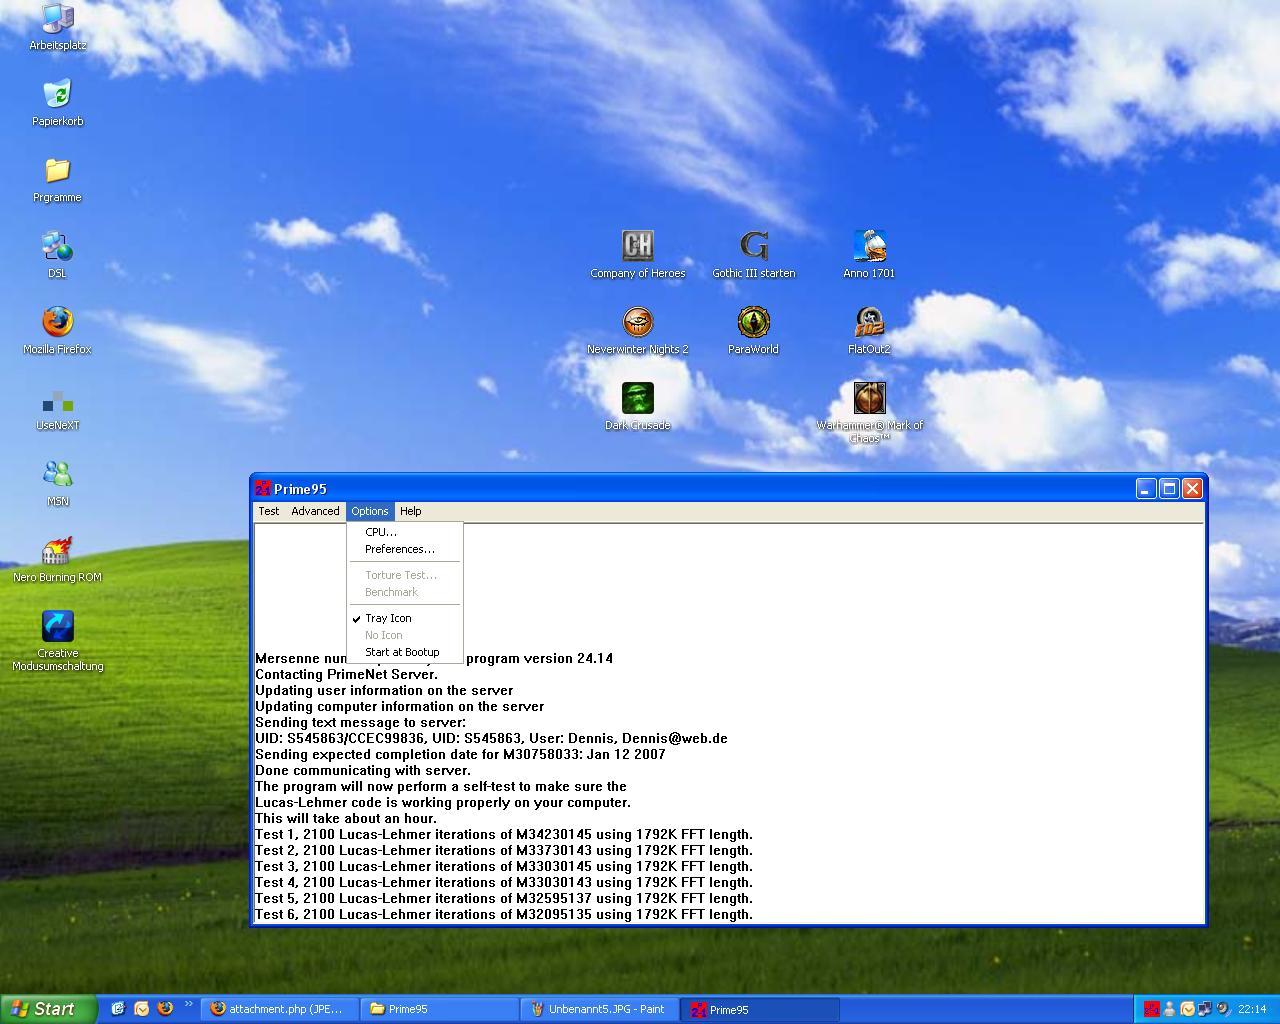The height and width of the screenshot is (1024, 1280).
Task: Expand the quick launch overflow chevron
Action: tap(188, 1004)
